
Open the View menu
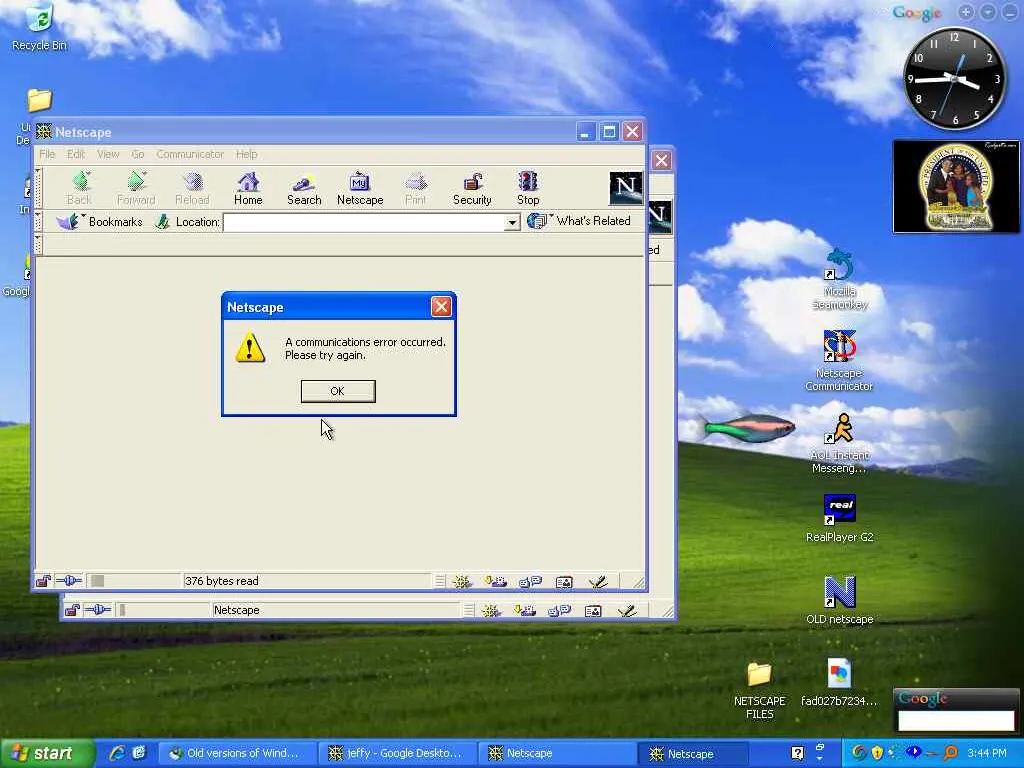click(108, 154)
